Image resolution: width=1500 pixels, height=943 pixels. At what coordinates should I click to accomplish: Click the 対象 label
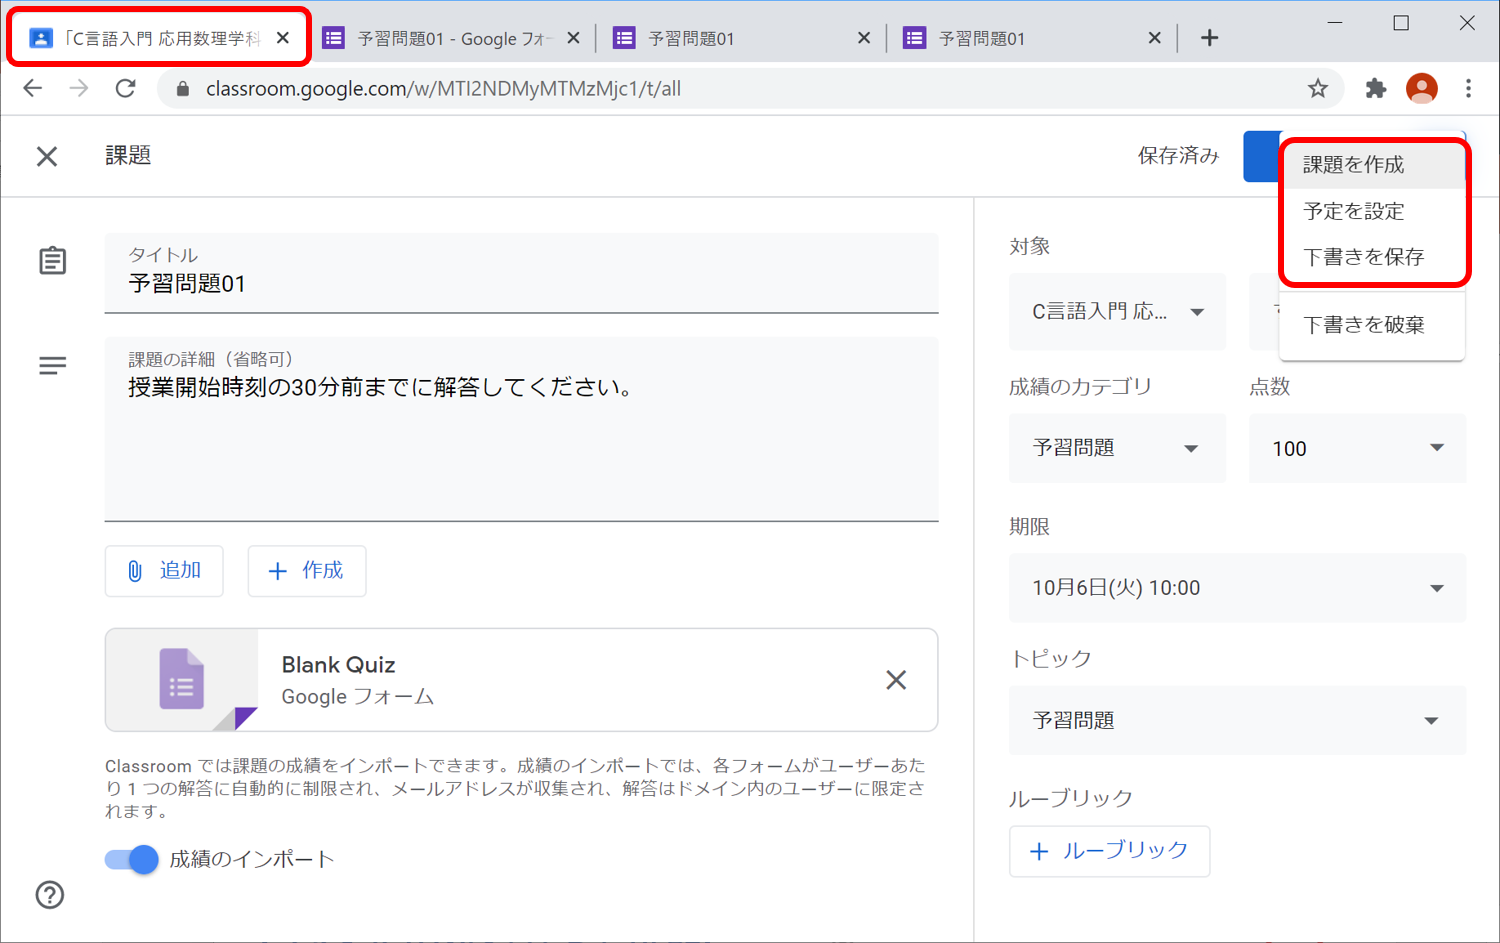(1029, 246)
